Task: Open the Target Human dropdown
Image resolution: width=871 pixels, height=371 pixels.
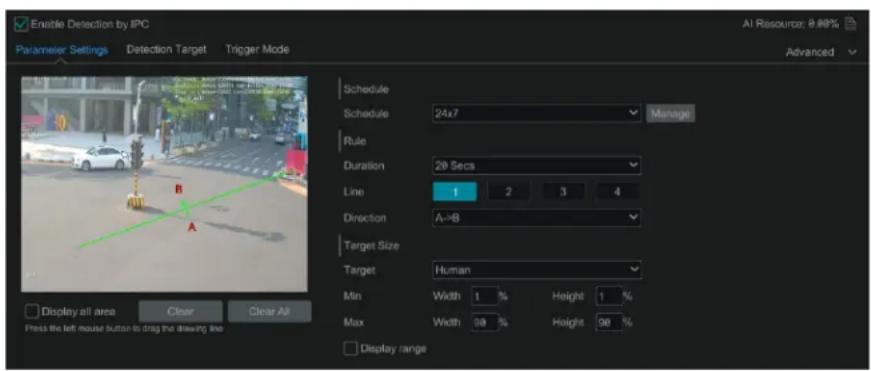Action: point(537,270)
